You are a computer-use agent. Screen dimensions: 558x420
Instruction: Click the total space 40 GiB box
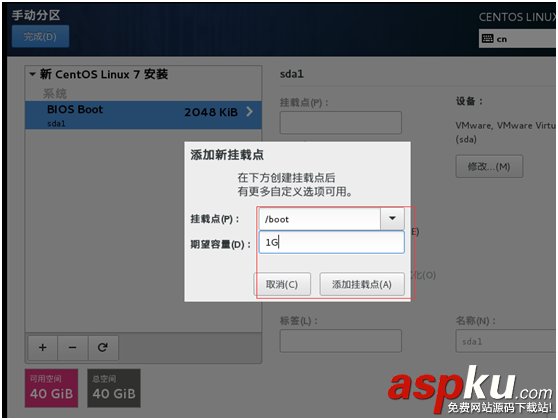click(x=114, y=388)
